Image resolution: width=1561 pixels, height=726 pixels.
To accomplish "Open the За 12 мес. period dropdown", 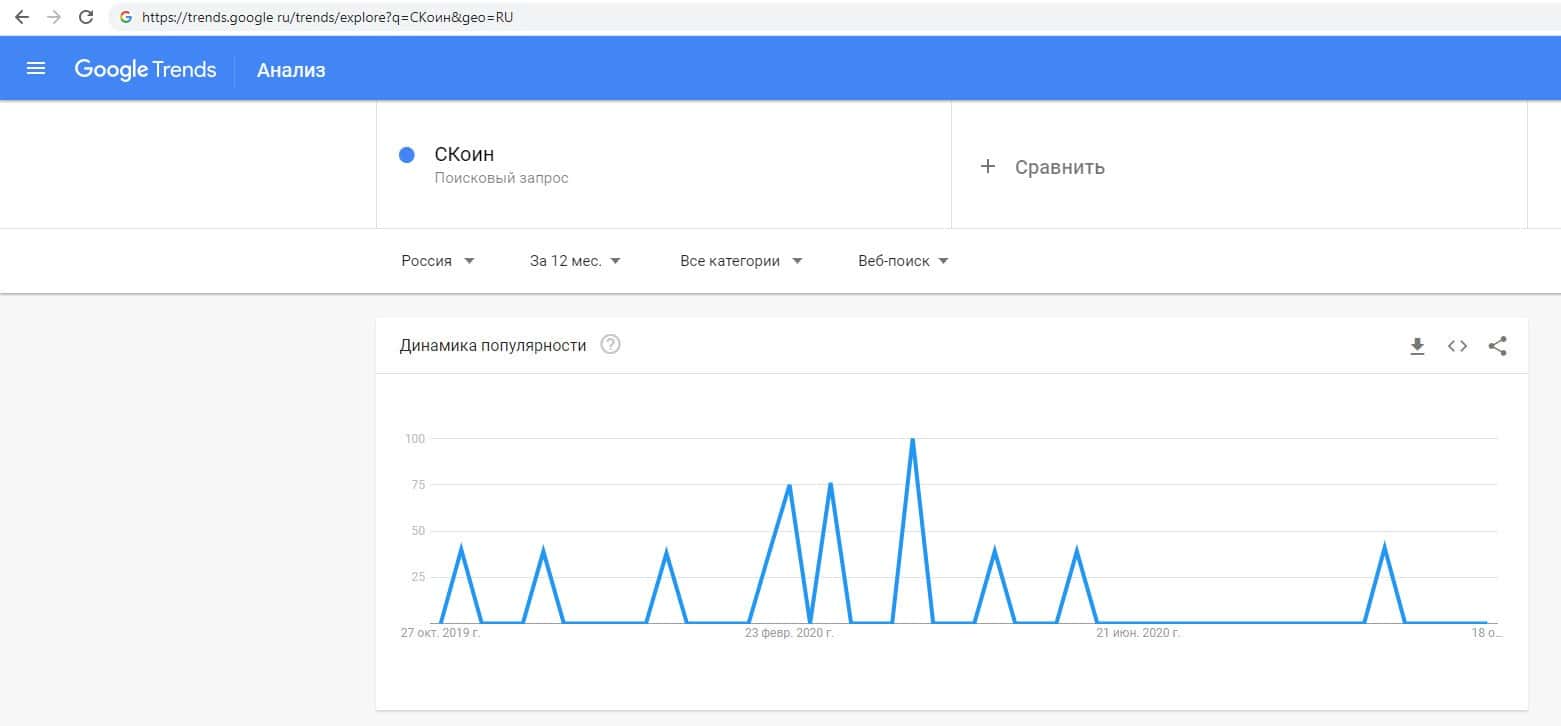I will [575, 261].
